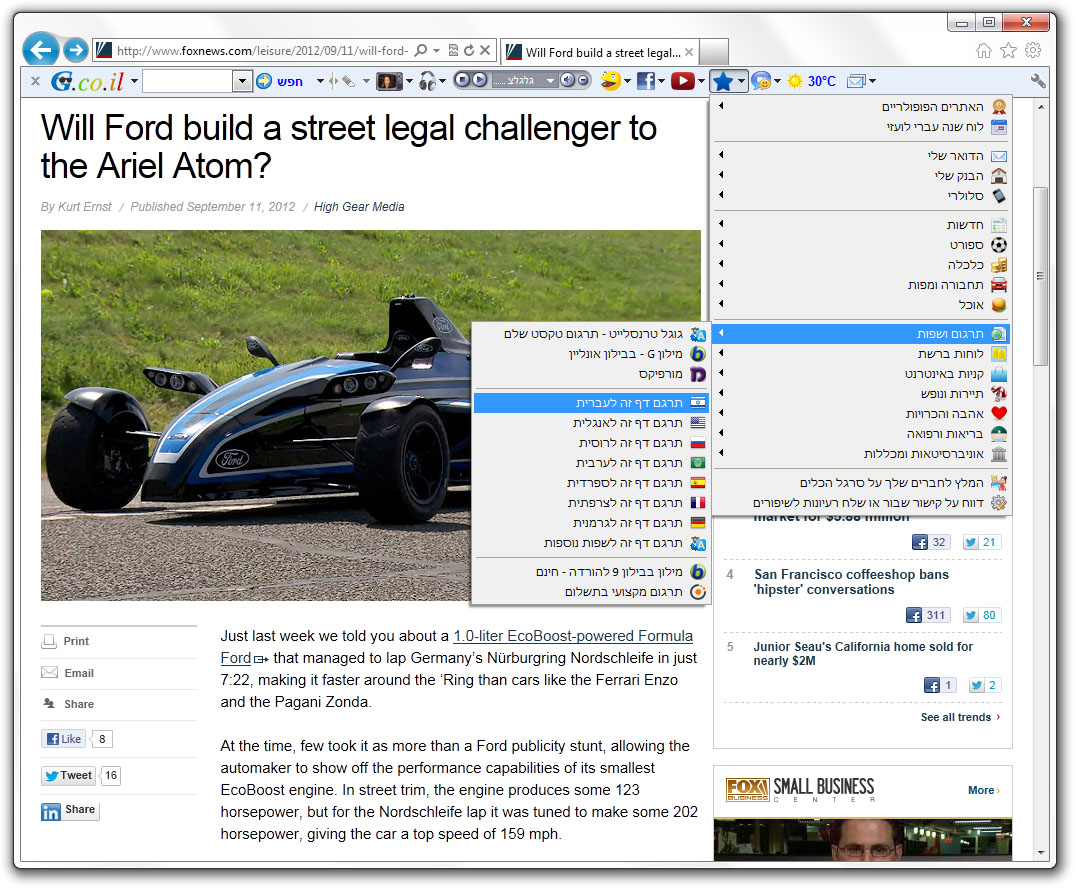Mute the toolbar radio speaker button
The height and width of the screenshot is (888, 1075).
[568, 81]
